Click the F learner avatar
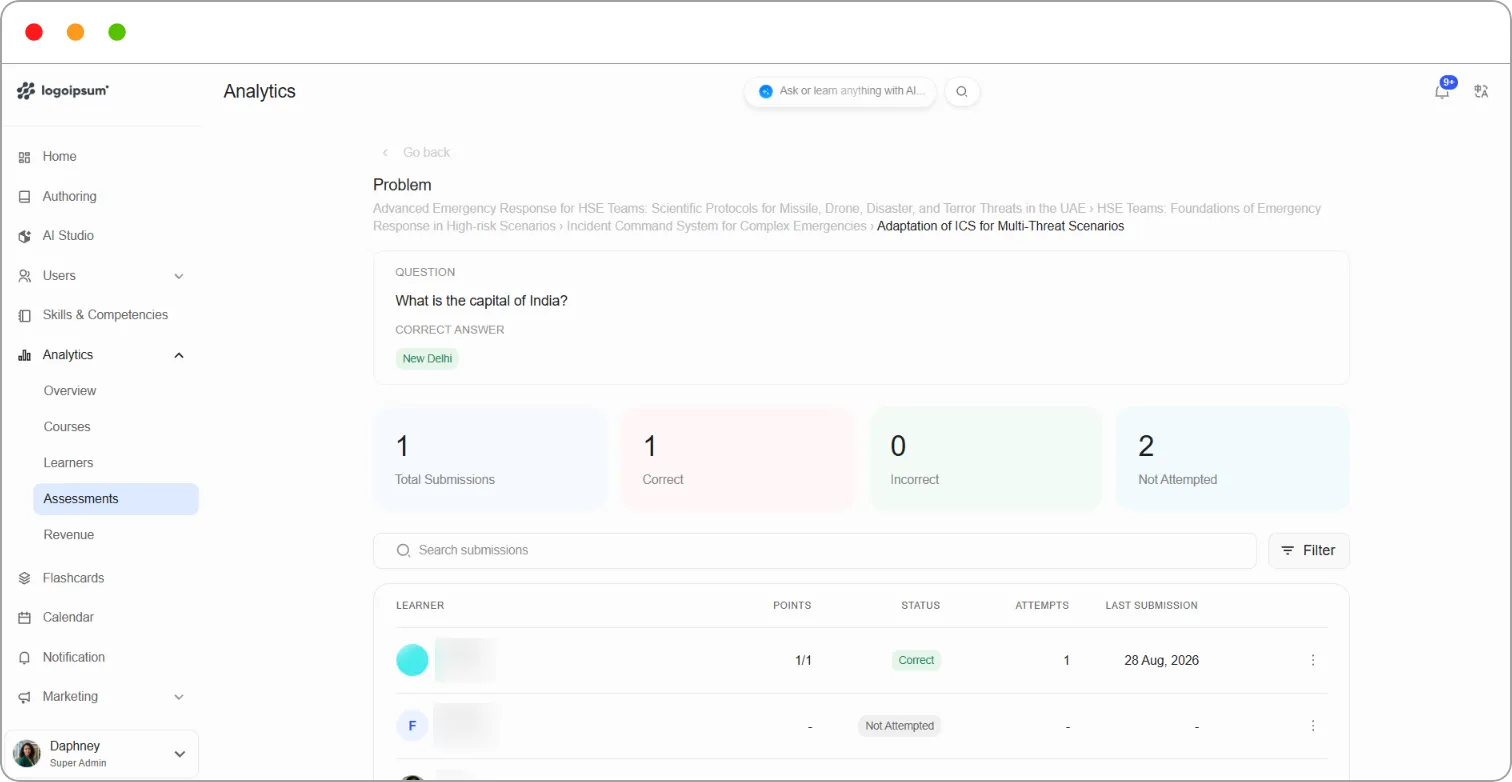 tap(412, 726)
